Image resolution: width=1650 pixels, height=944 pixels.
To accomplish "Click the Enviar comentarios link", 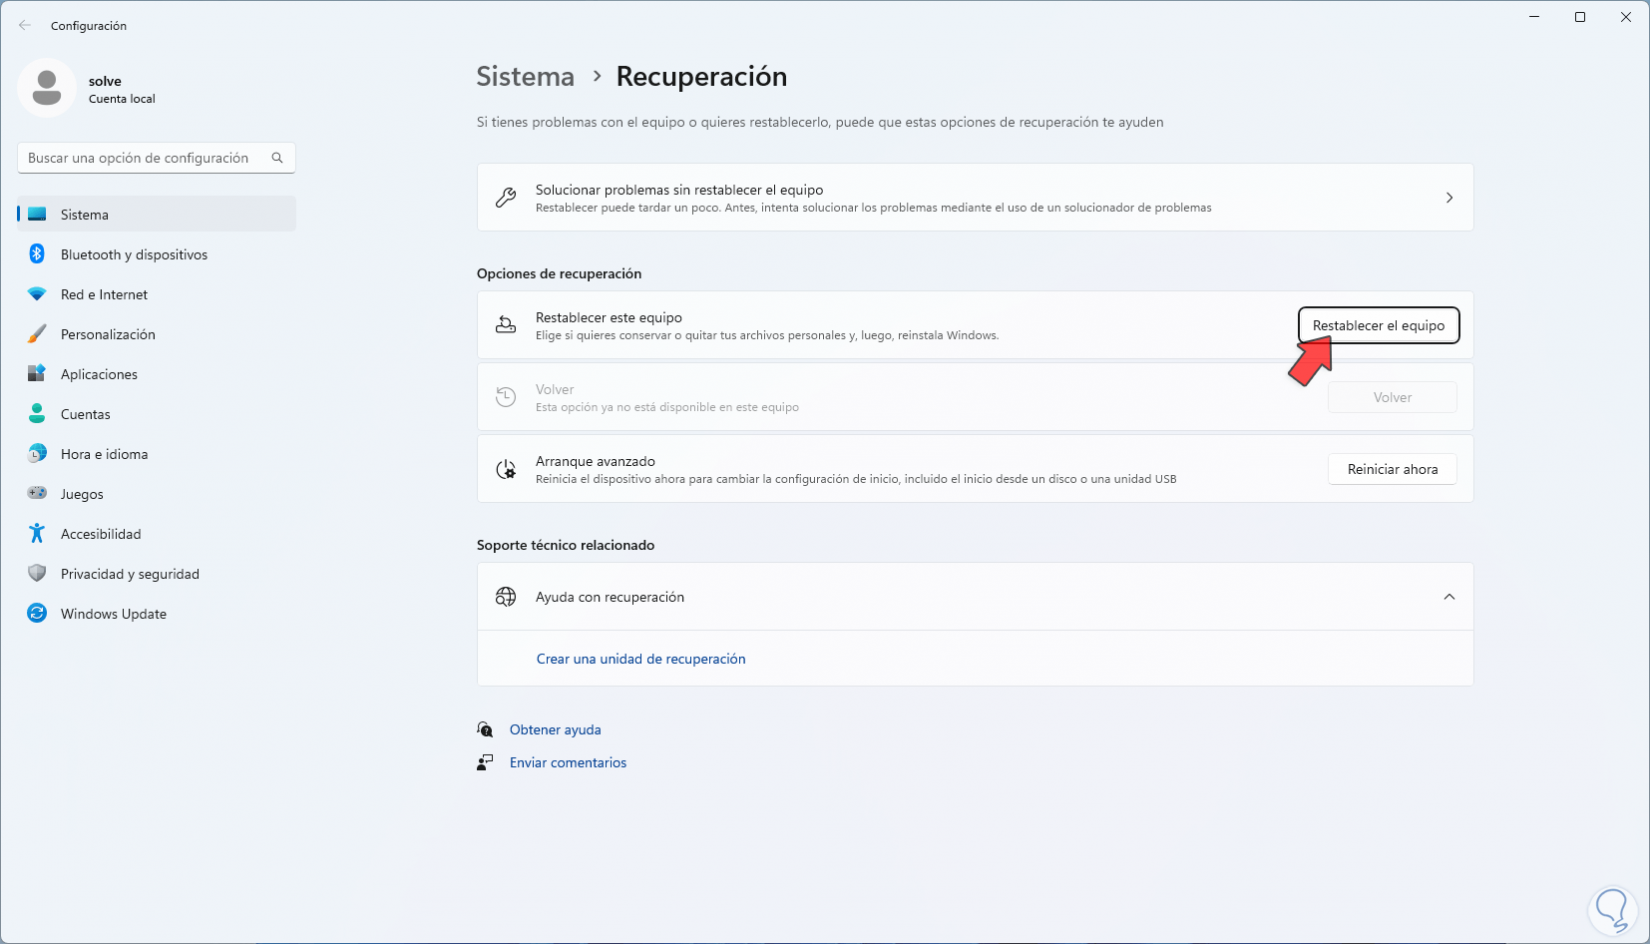I will tap(568, 762).
